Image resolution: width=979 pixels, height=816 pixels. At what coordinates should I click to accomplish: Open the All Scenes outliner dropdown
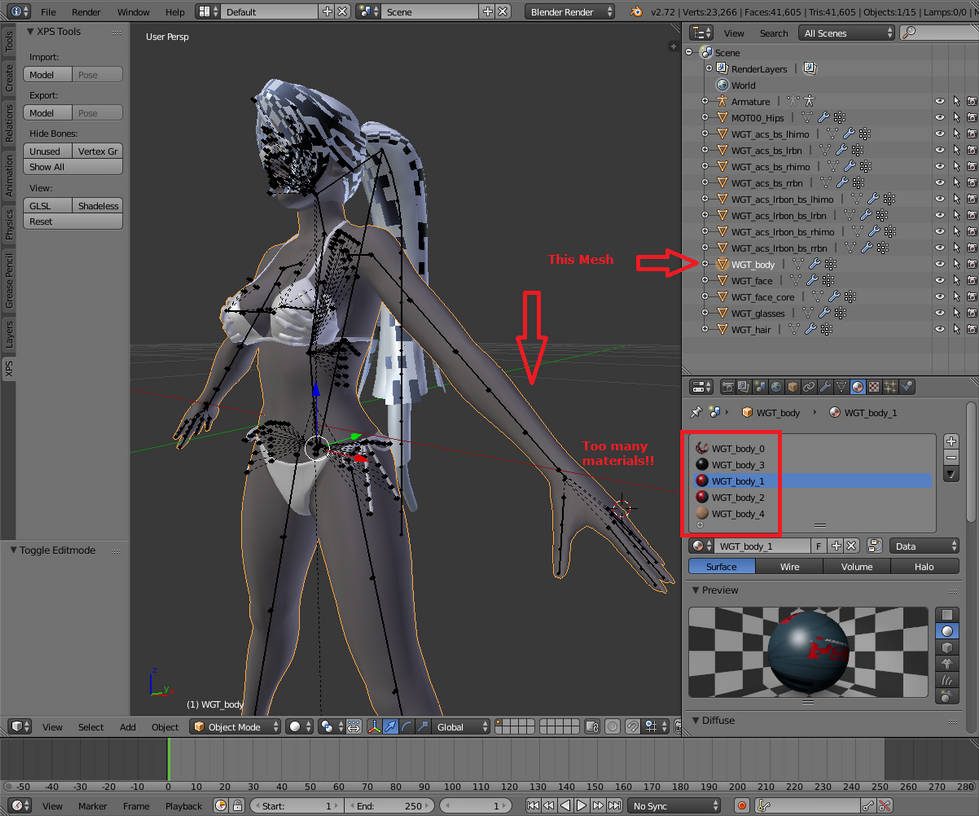[x=846, y=33]
